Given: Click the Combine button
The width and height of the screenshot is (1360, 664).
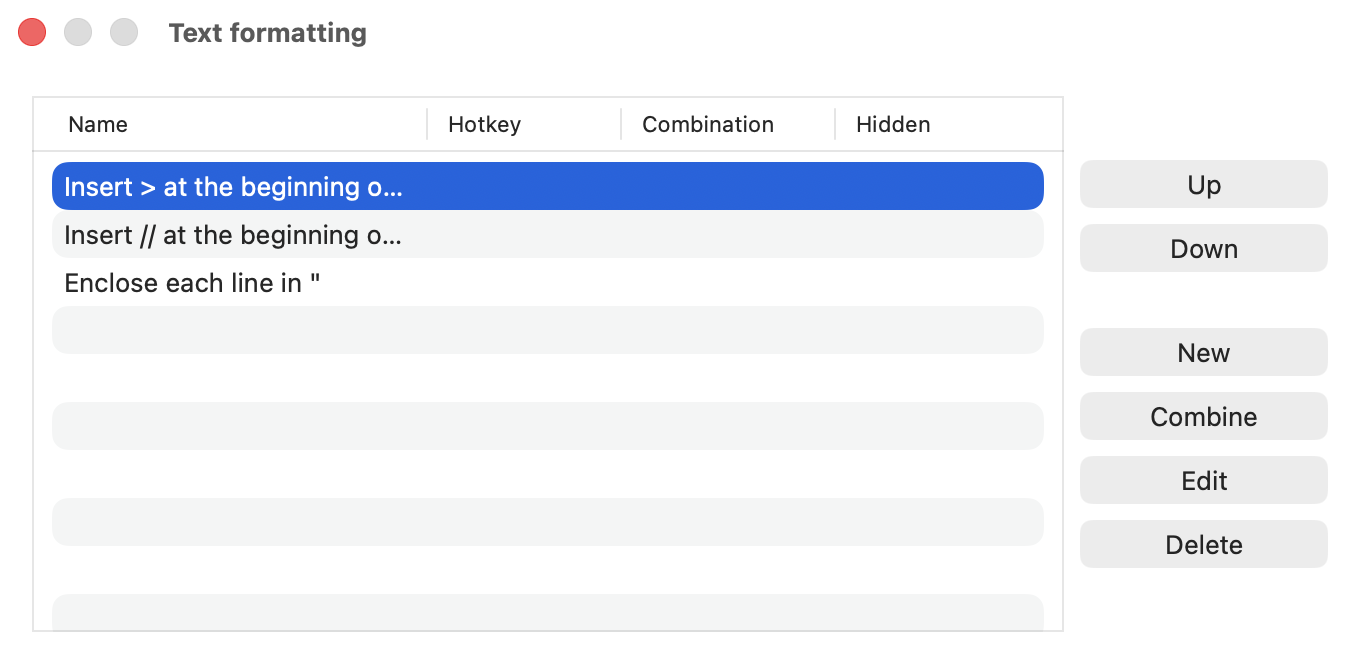Looking at the screenshot, I should pos(1203,417).
